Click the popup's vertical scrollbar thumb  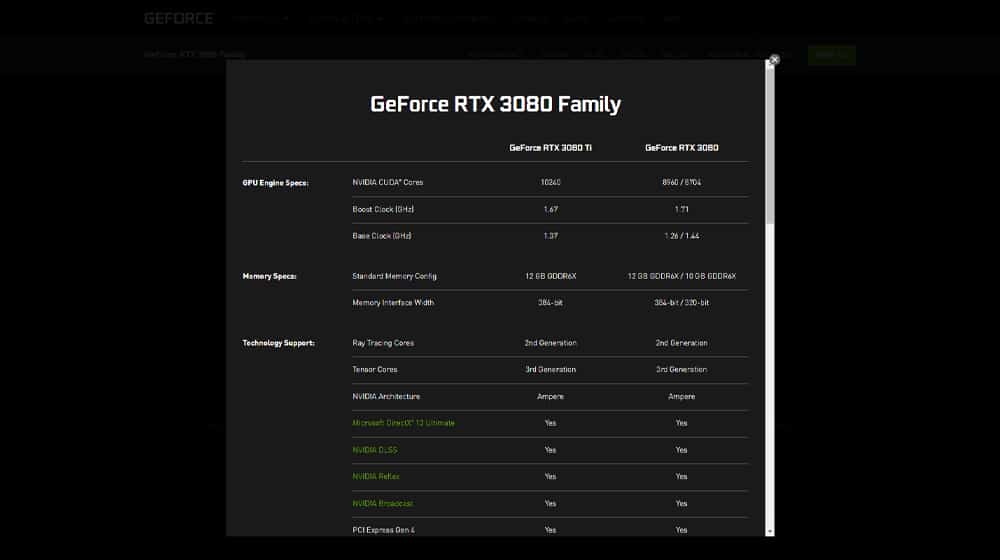click(770, 145)
